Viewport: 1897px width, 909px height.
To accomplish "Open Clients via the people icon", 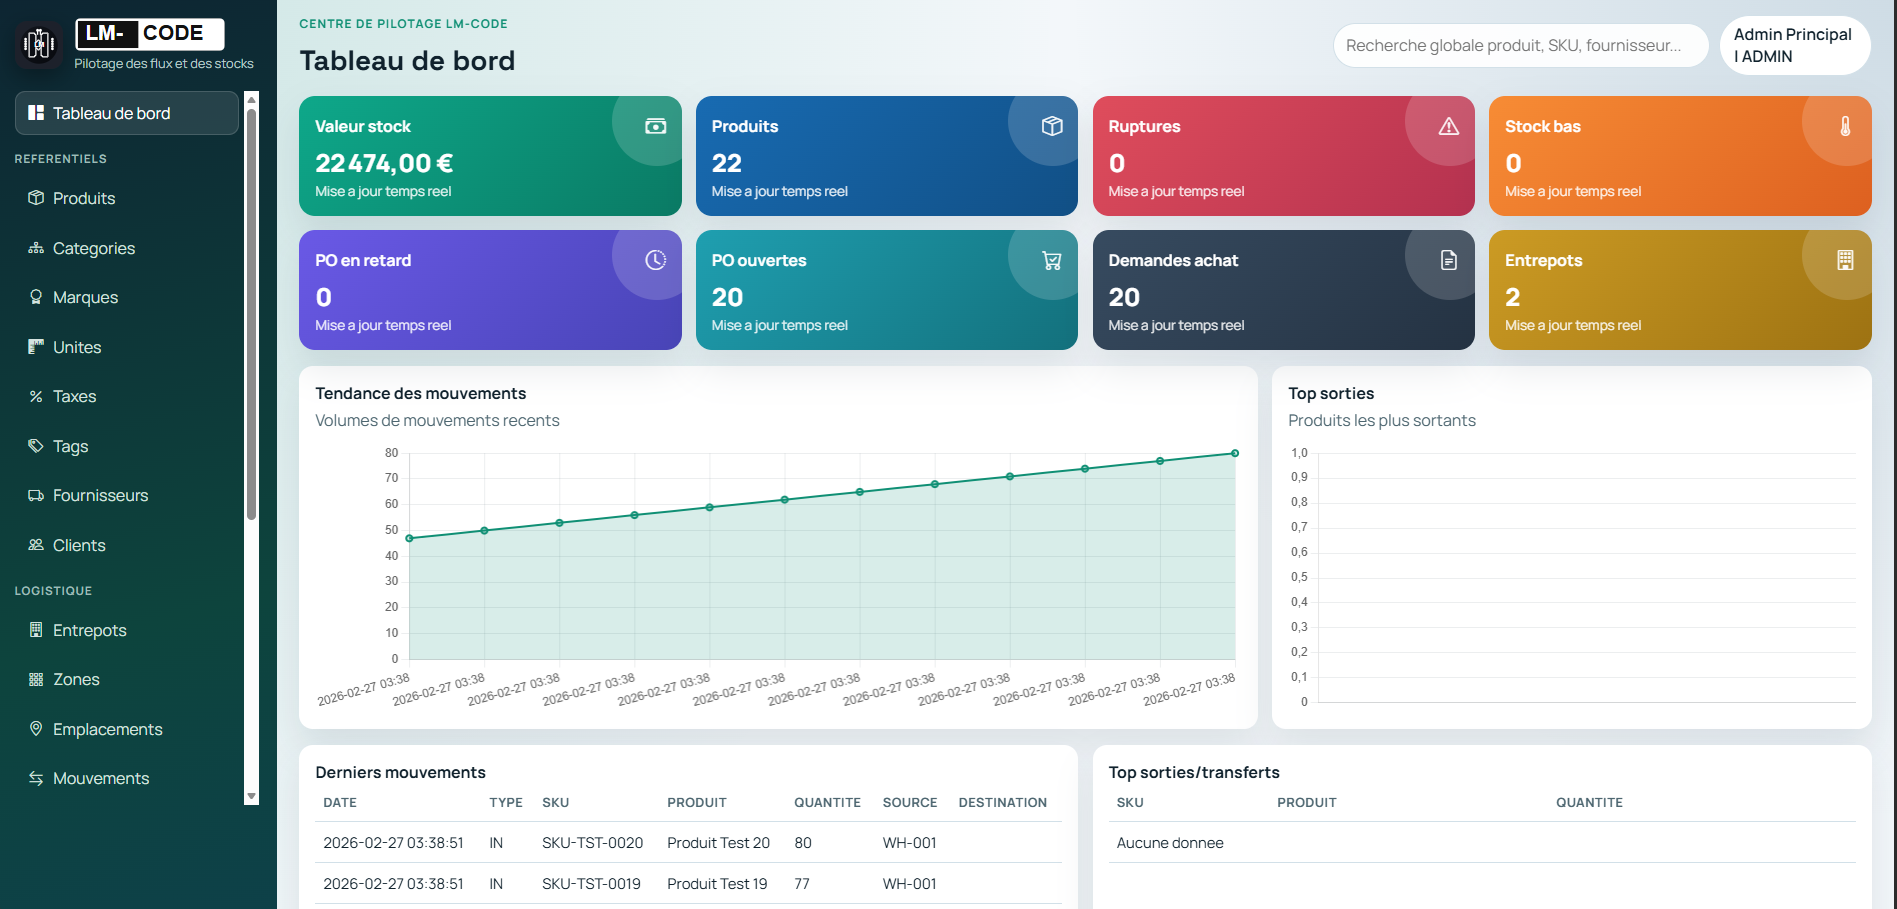I will pyautogui.click(x=34, y=545).
